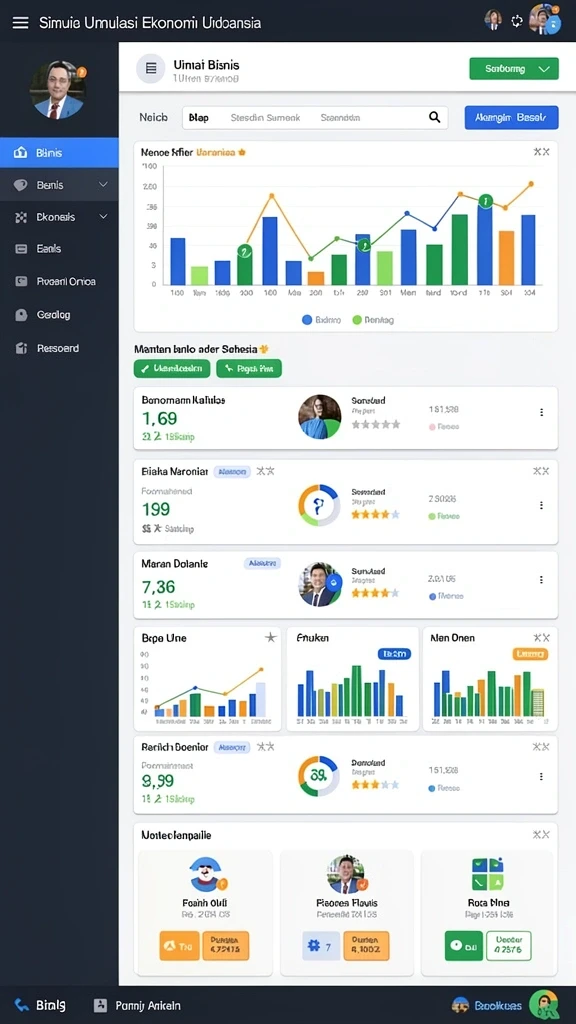Click the donut chart on Biaka Naroniar card
This screenshot has width=576, height=1024.
pyautogui.click(x=319, y=505)
